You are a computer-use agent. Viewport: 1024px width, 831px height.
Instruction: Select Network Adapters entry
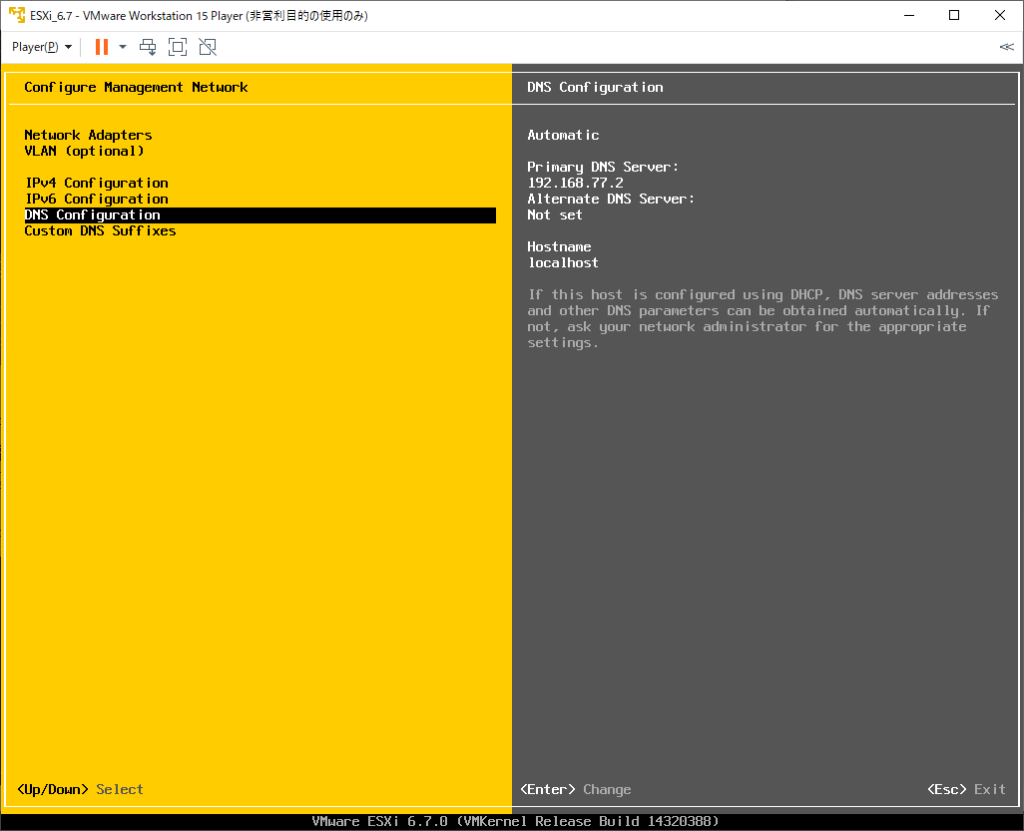[x=88, y=135]
